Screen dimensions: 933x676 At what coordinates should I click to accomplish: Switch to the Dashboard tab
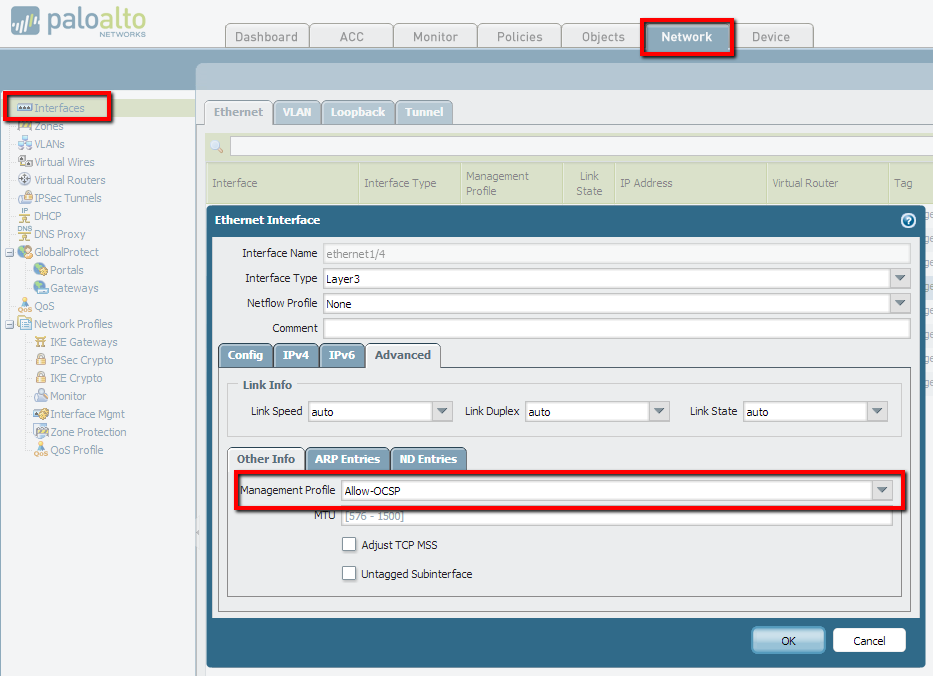267,36
